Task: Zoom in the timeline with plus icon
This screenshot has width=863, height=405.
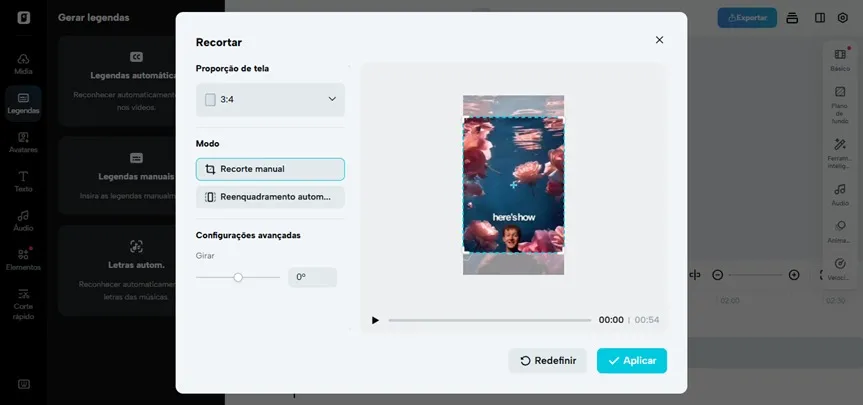Action: point(794,275)
